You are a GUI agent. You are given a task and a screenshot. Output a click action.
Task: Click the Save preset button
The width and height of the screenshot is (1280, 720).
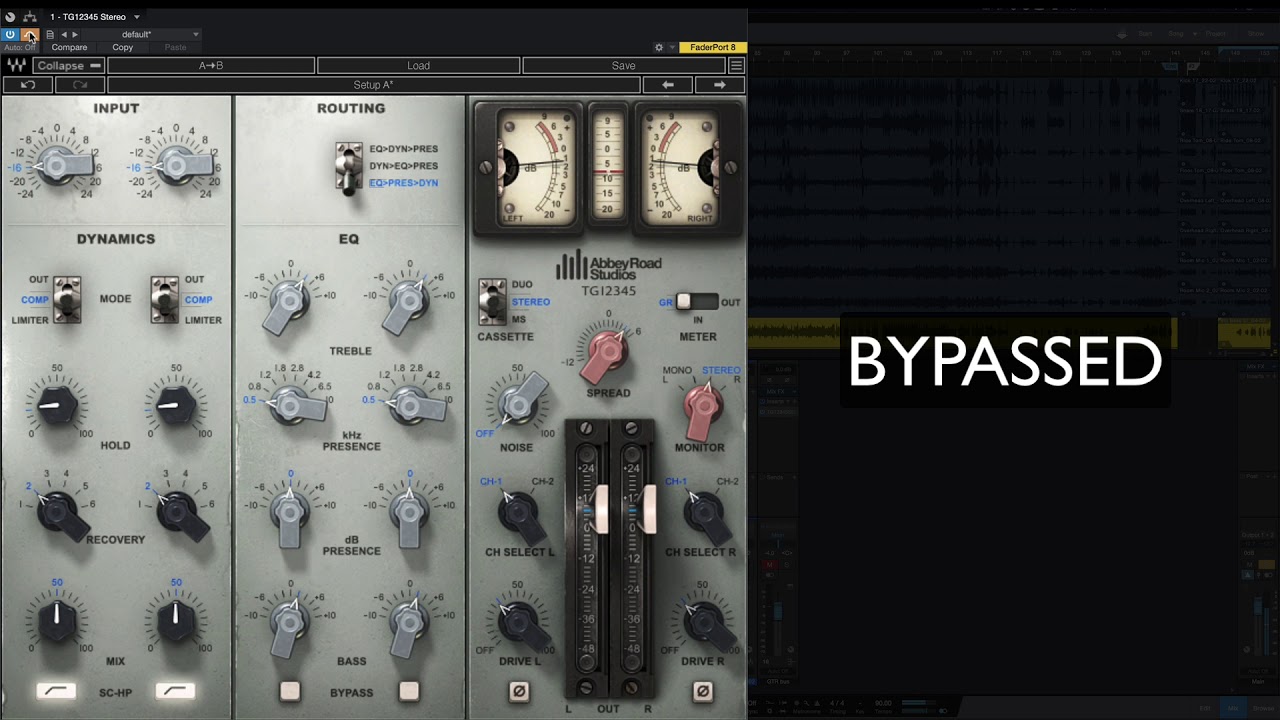pyautogui.click(x=623, y=65)
